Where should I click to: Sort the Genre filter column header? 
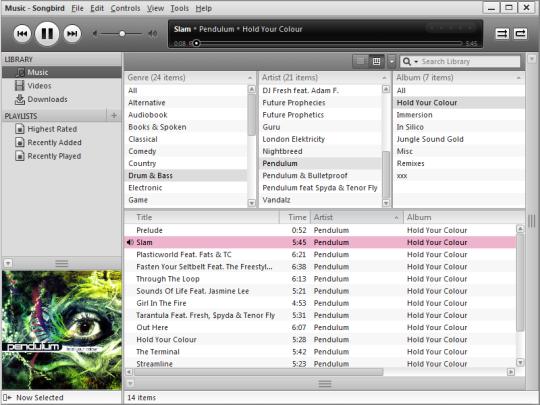190,77
